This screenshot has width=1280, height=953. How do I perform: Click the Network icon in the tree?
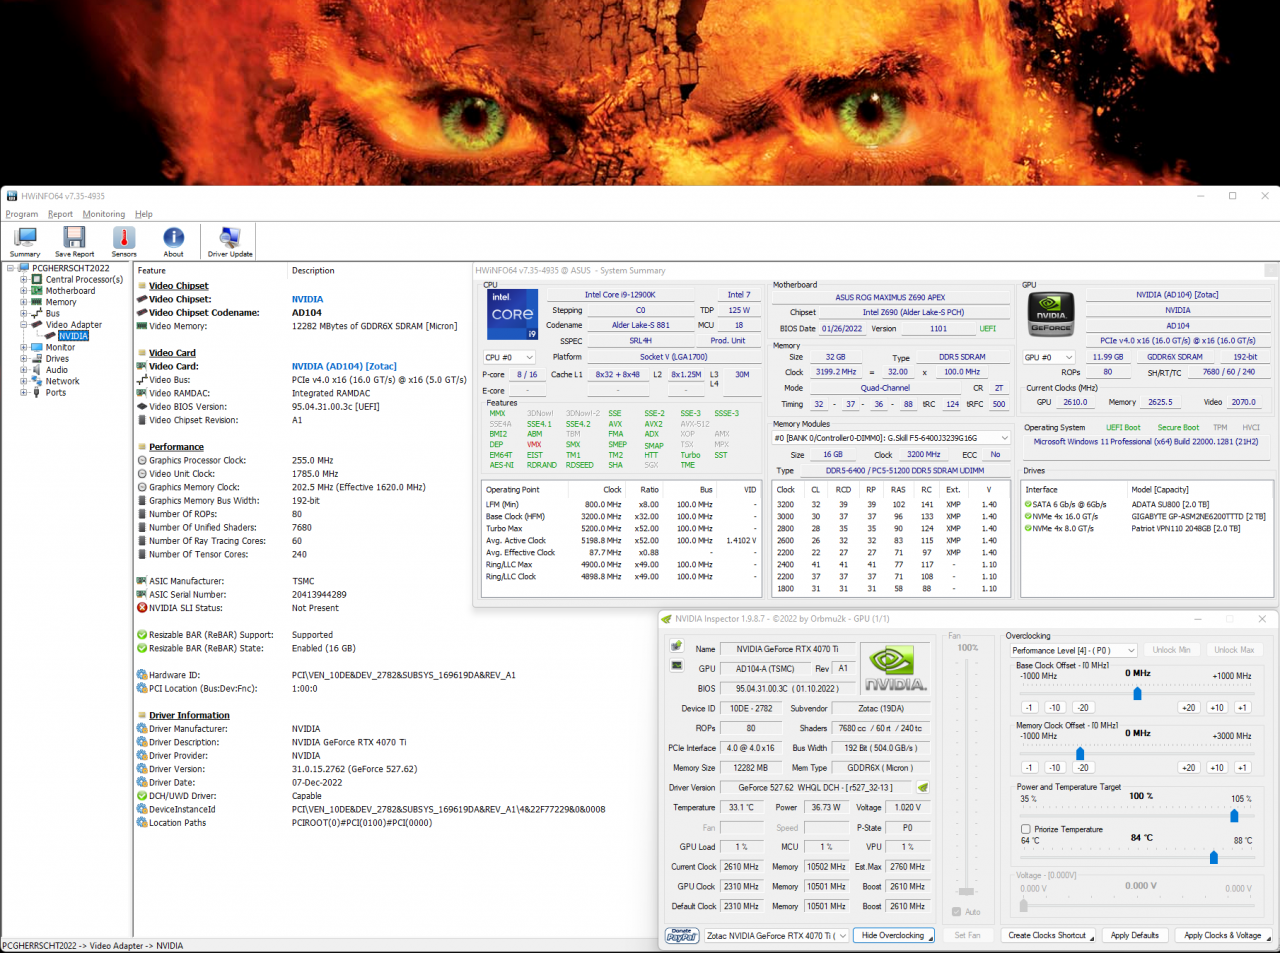38,381
